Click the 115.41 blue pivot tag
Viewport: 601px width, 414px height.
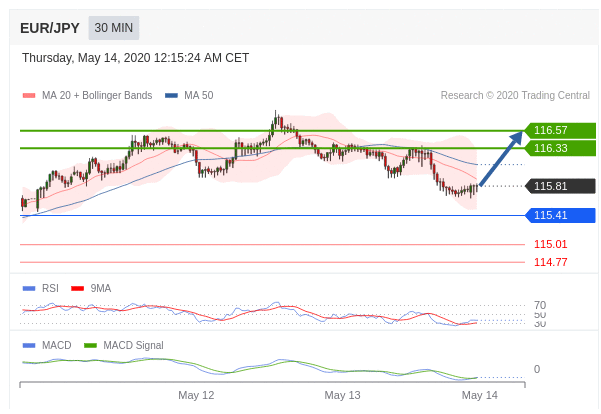pyautogui.click(x=560, y=215)
